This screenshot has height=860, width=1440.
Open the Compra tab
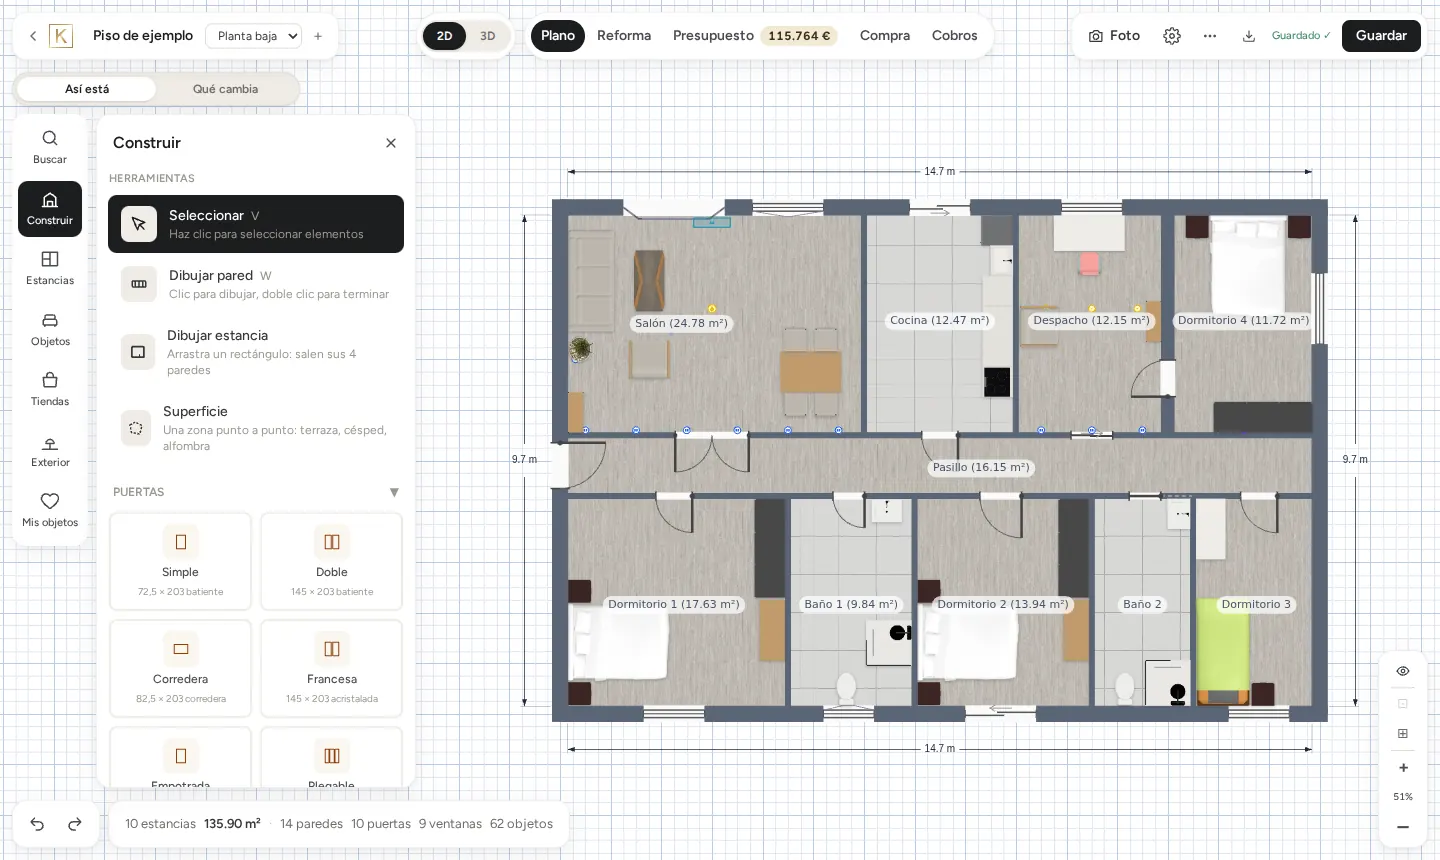885,36
